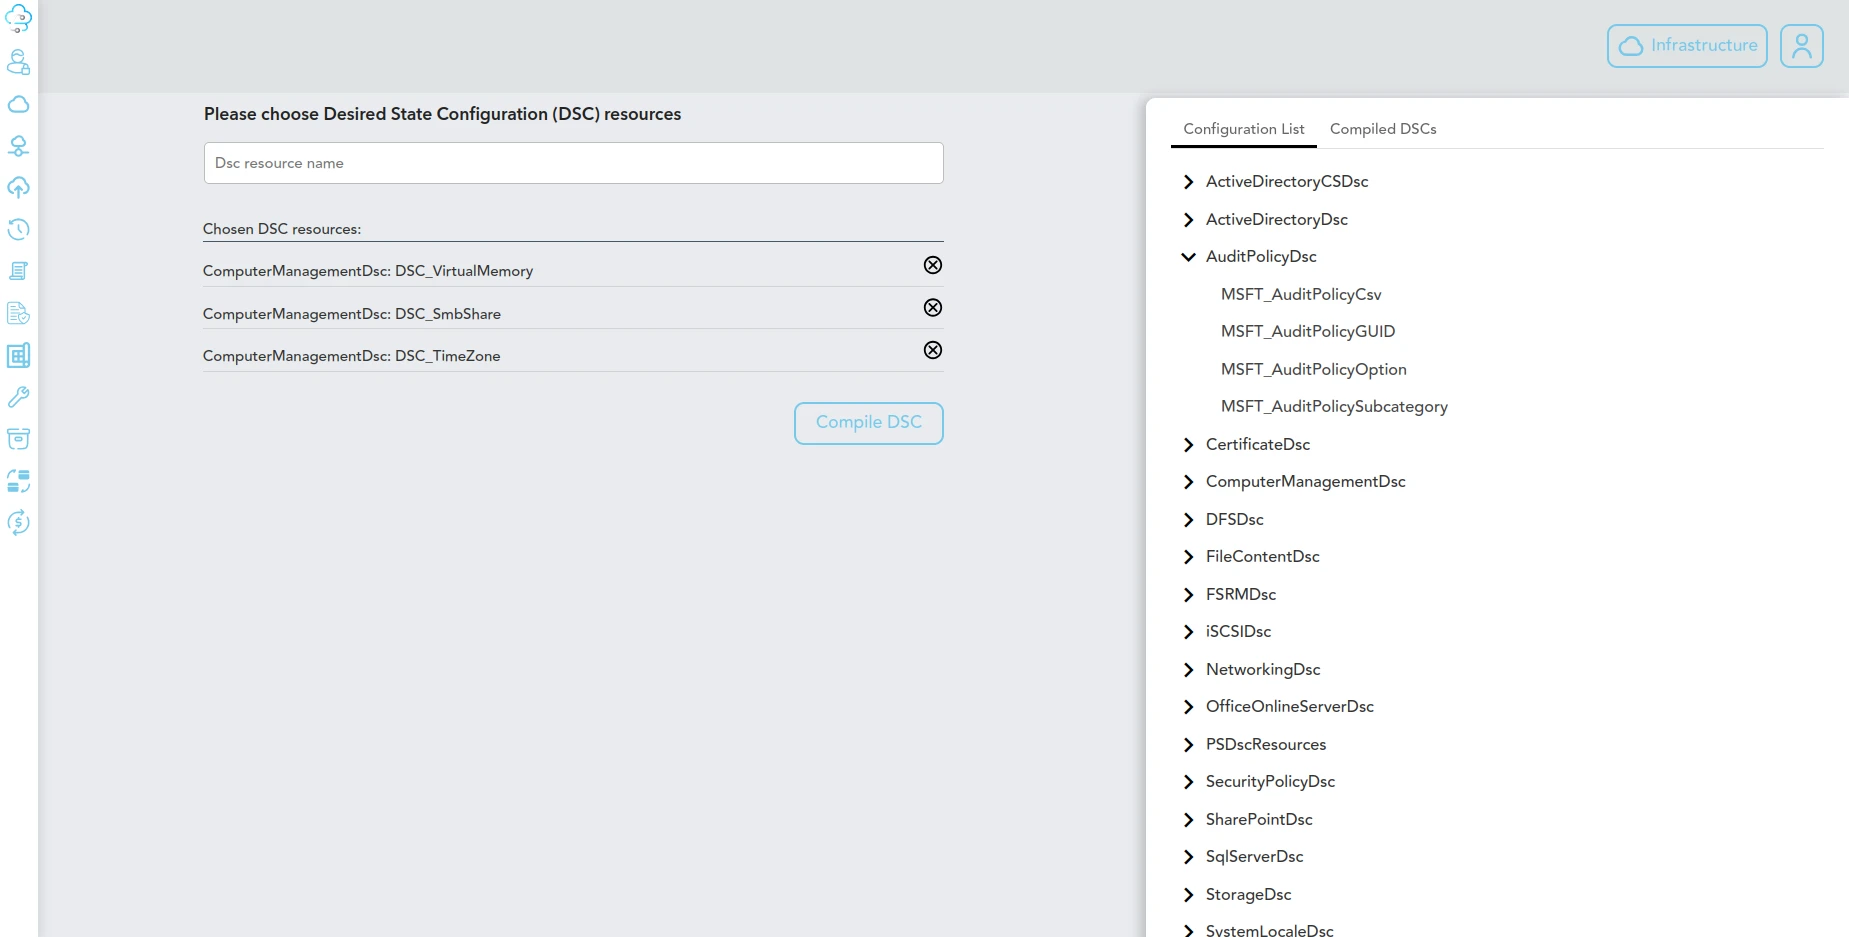Open the archive box icon in sidebar

coord(18,439)
